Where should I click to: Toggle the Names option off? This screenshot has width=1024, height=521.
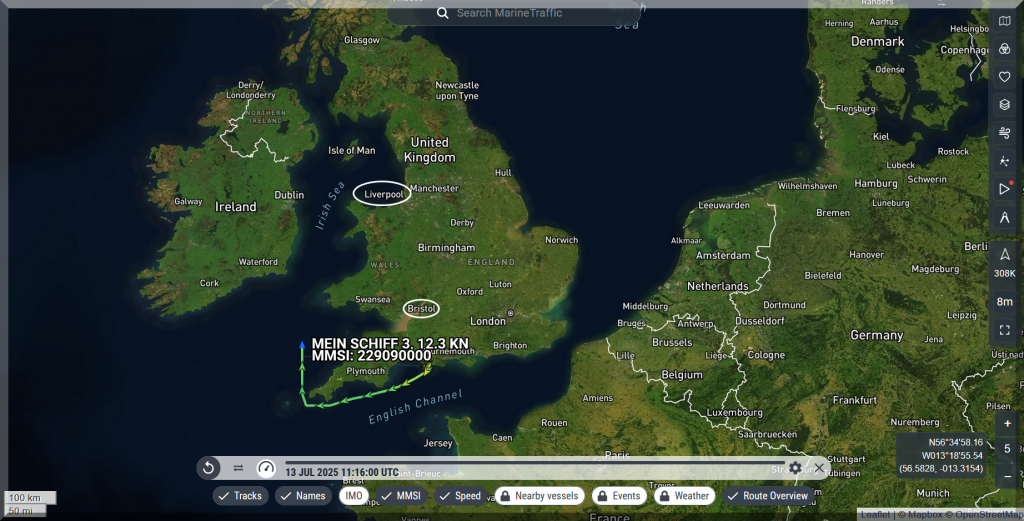point(302,496)
